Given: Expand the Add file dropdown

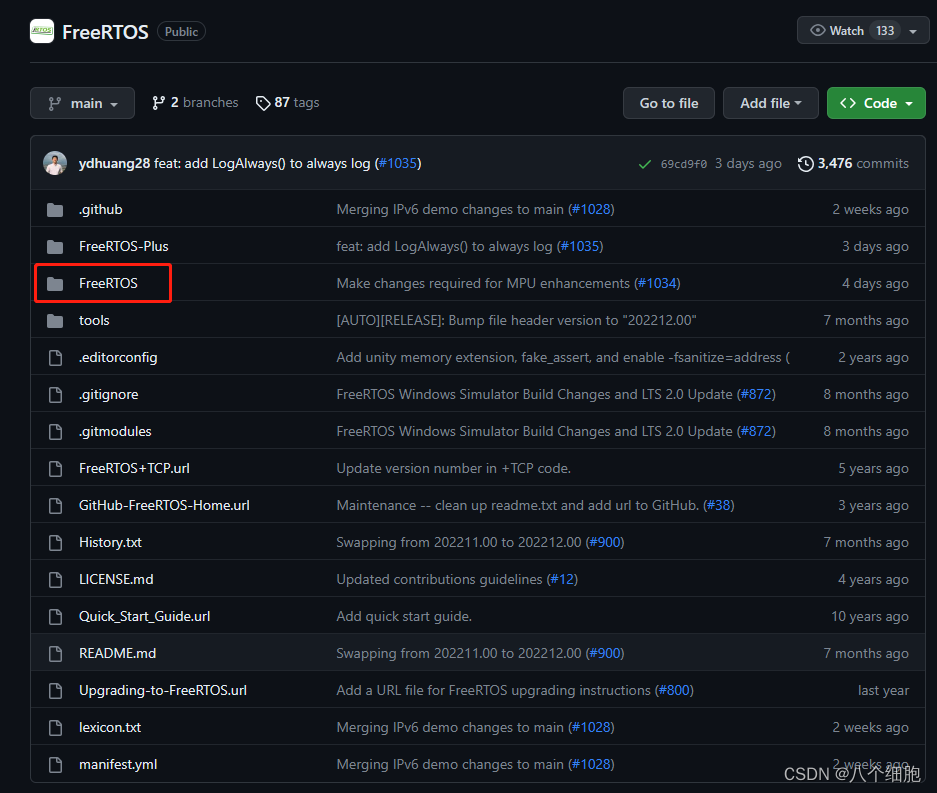Looking at the screenshot, I should [770, 103].
